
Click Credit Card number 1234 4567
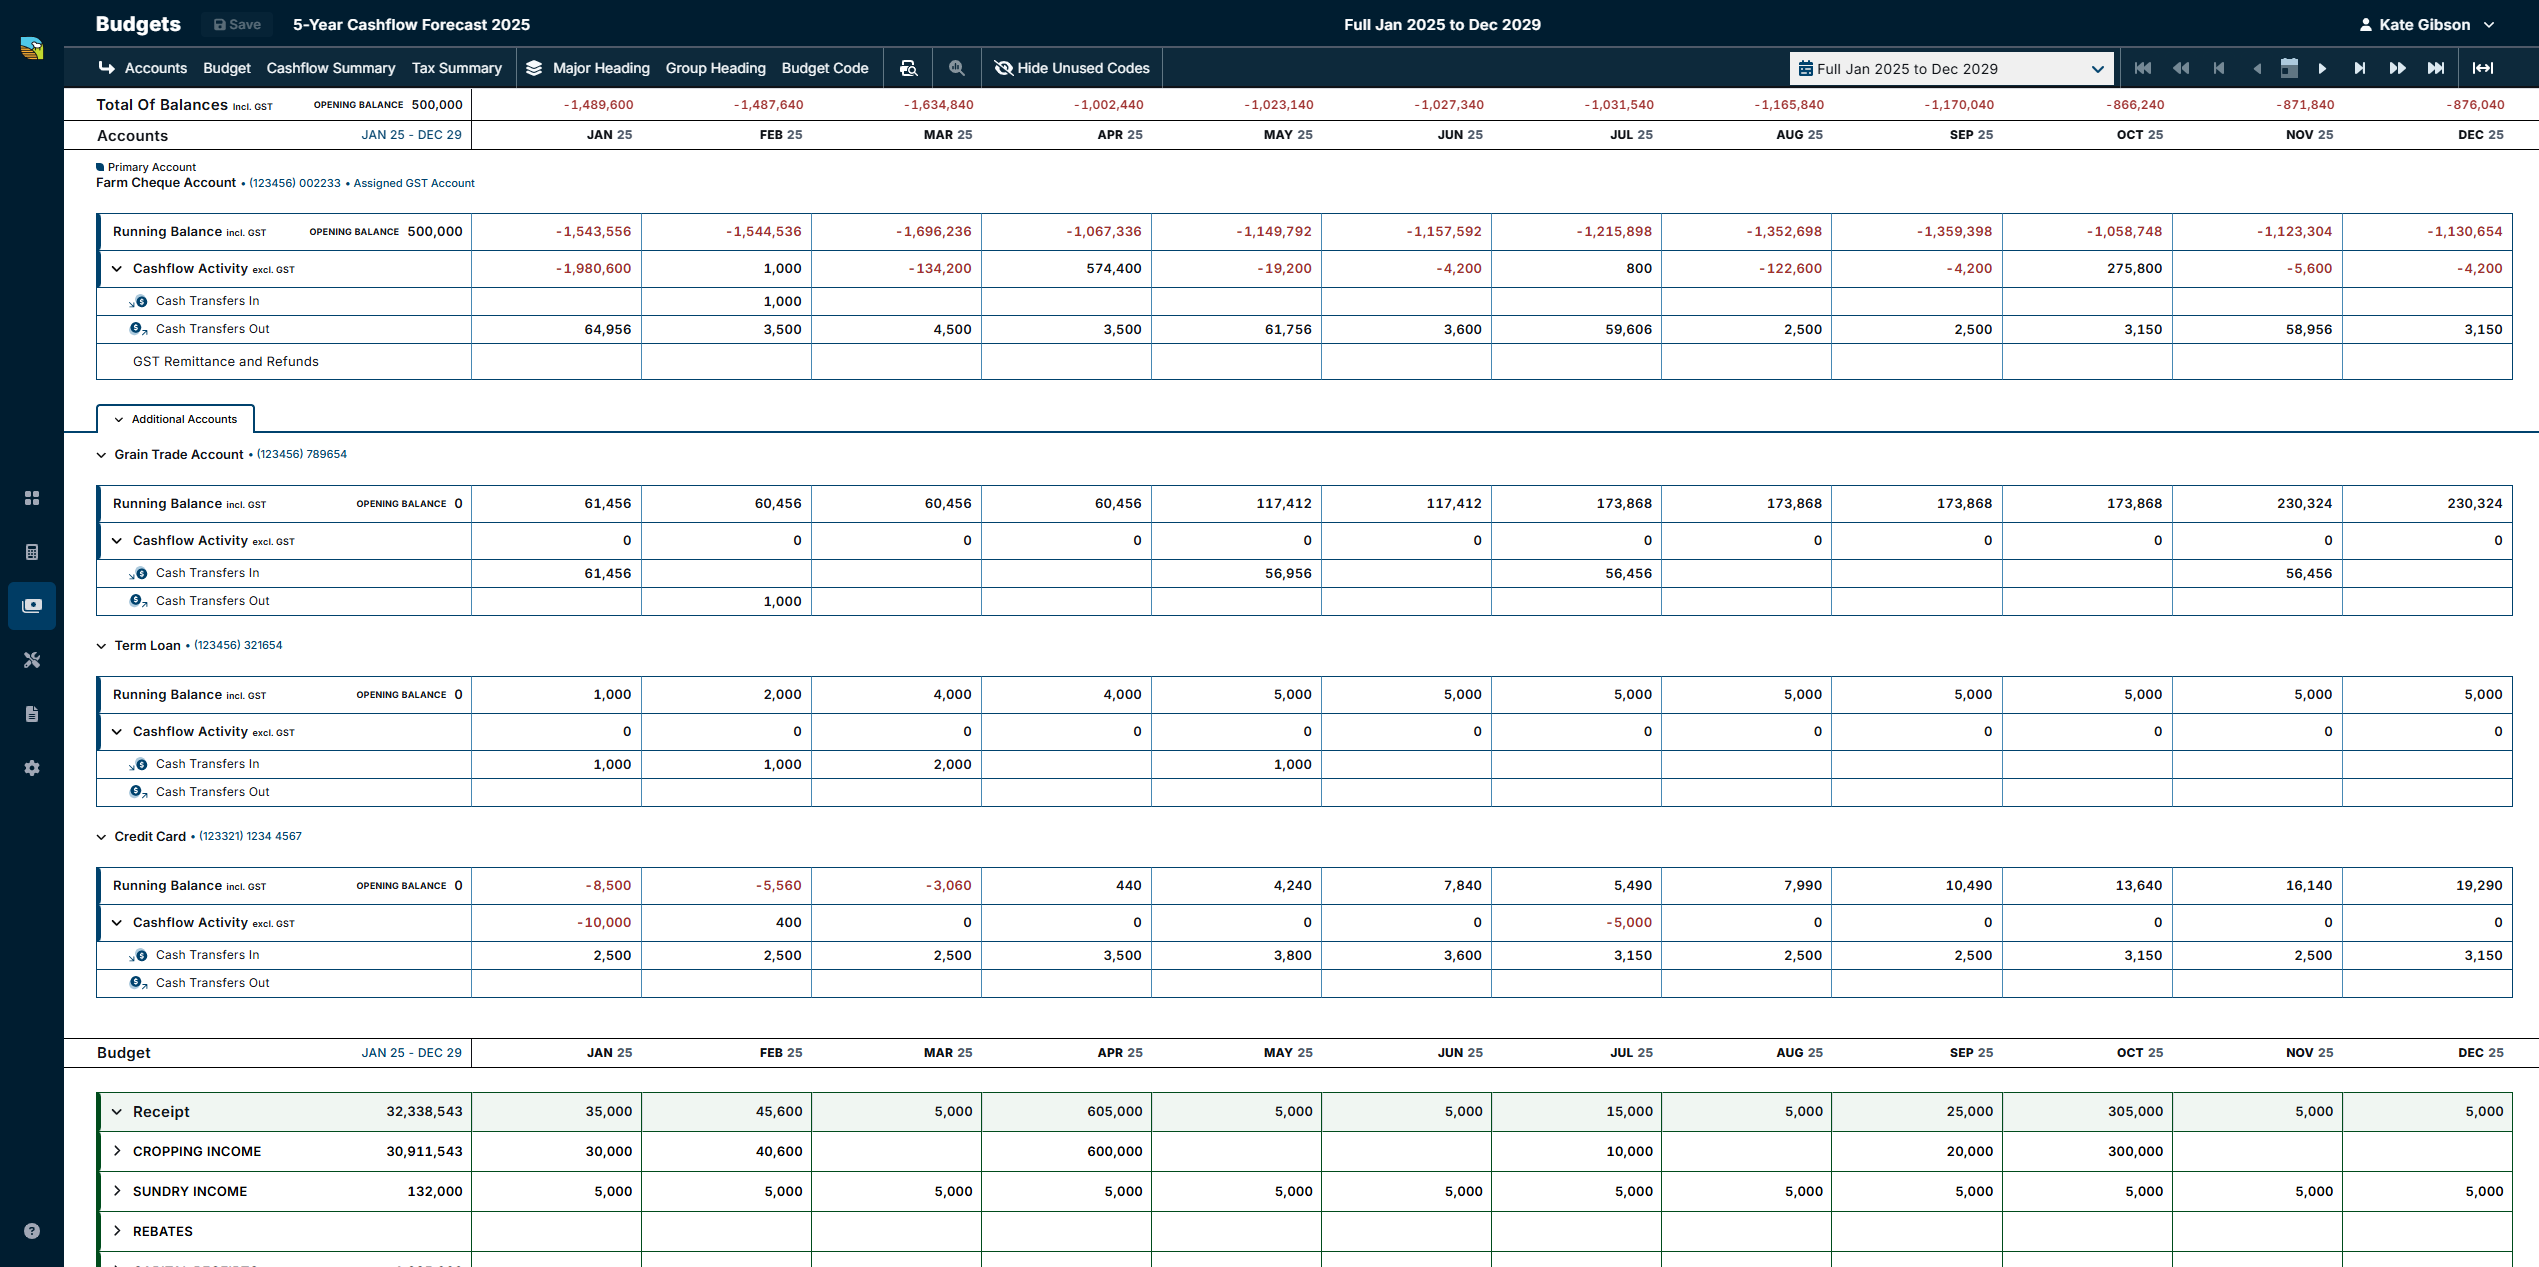point(250,836)
